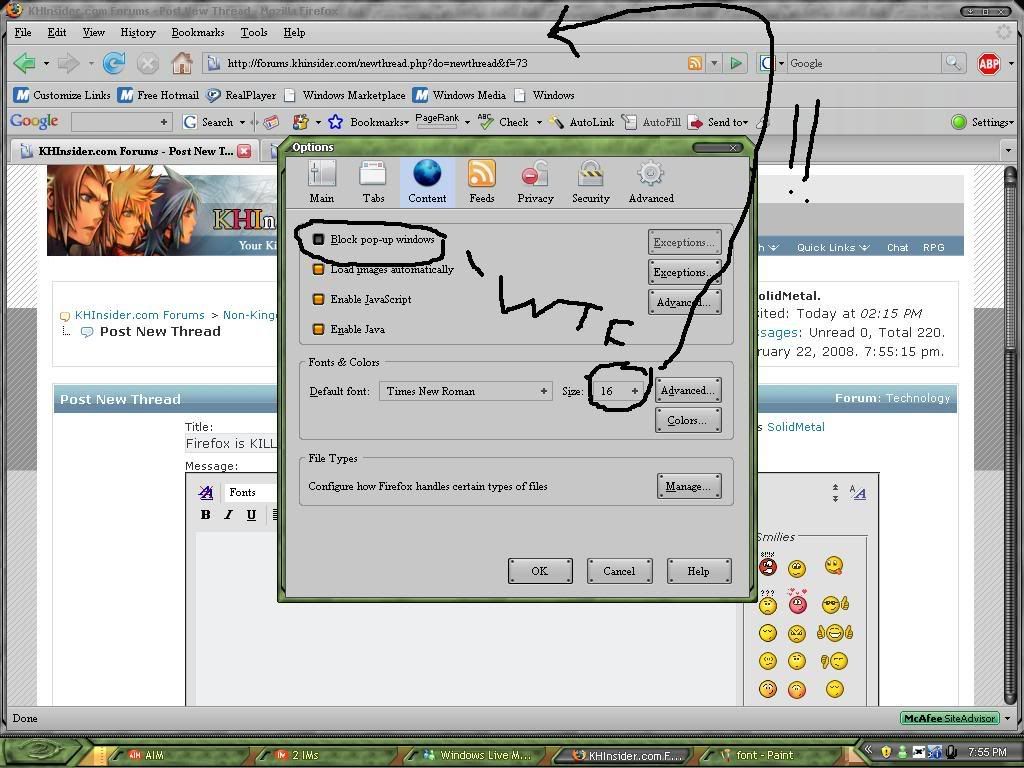This screenshot has height=768, width=1024.
Task: Click the page vertical scrollbar
Action: [x=1008, y=434]
